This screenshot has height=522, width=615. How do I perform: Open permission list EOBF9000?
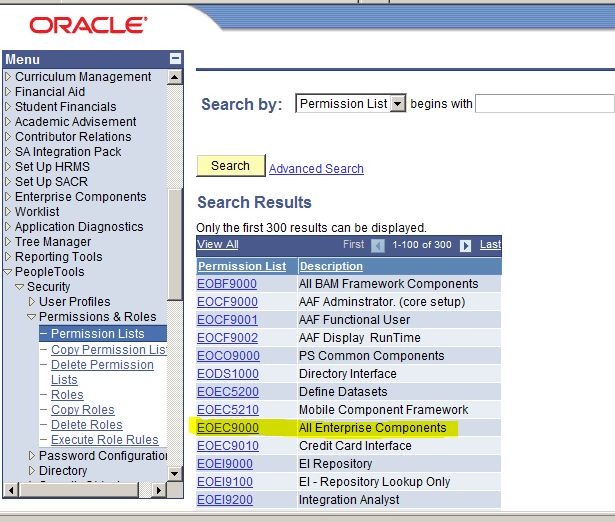(x=227, y=284)
